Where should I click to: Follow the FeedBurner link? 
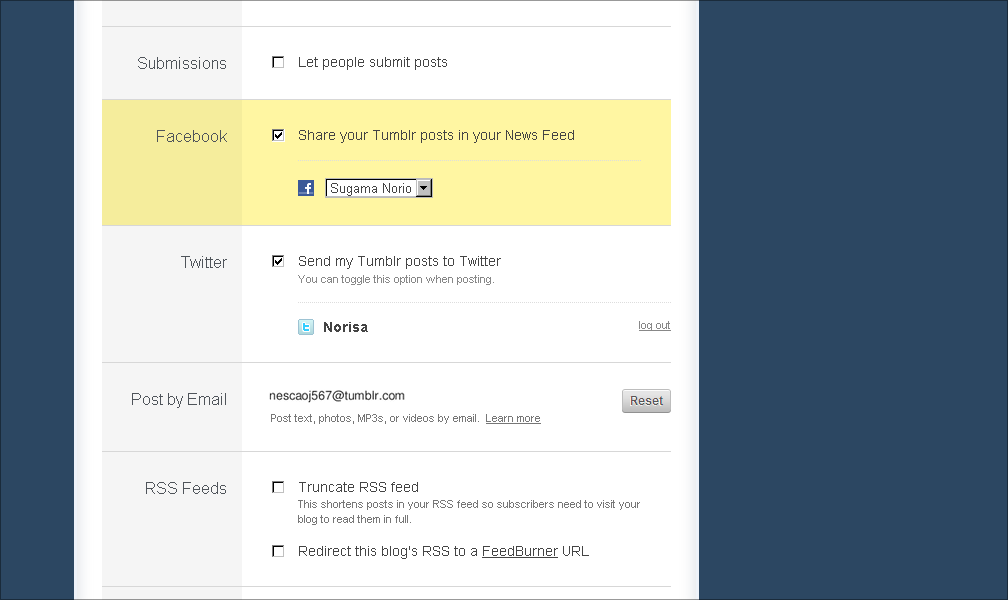coord(519,551)
